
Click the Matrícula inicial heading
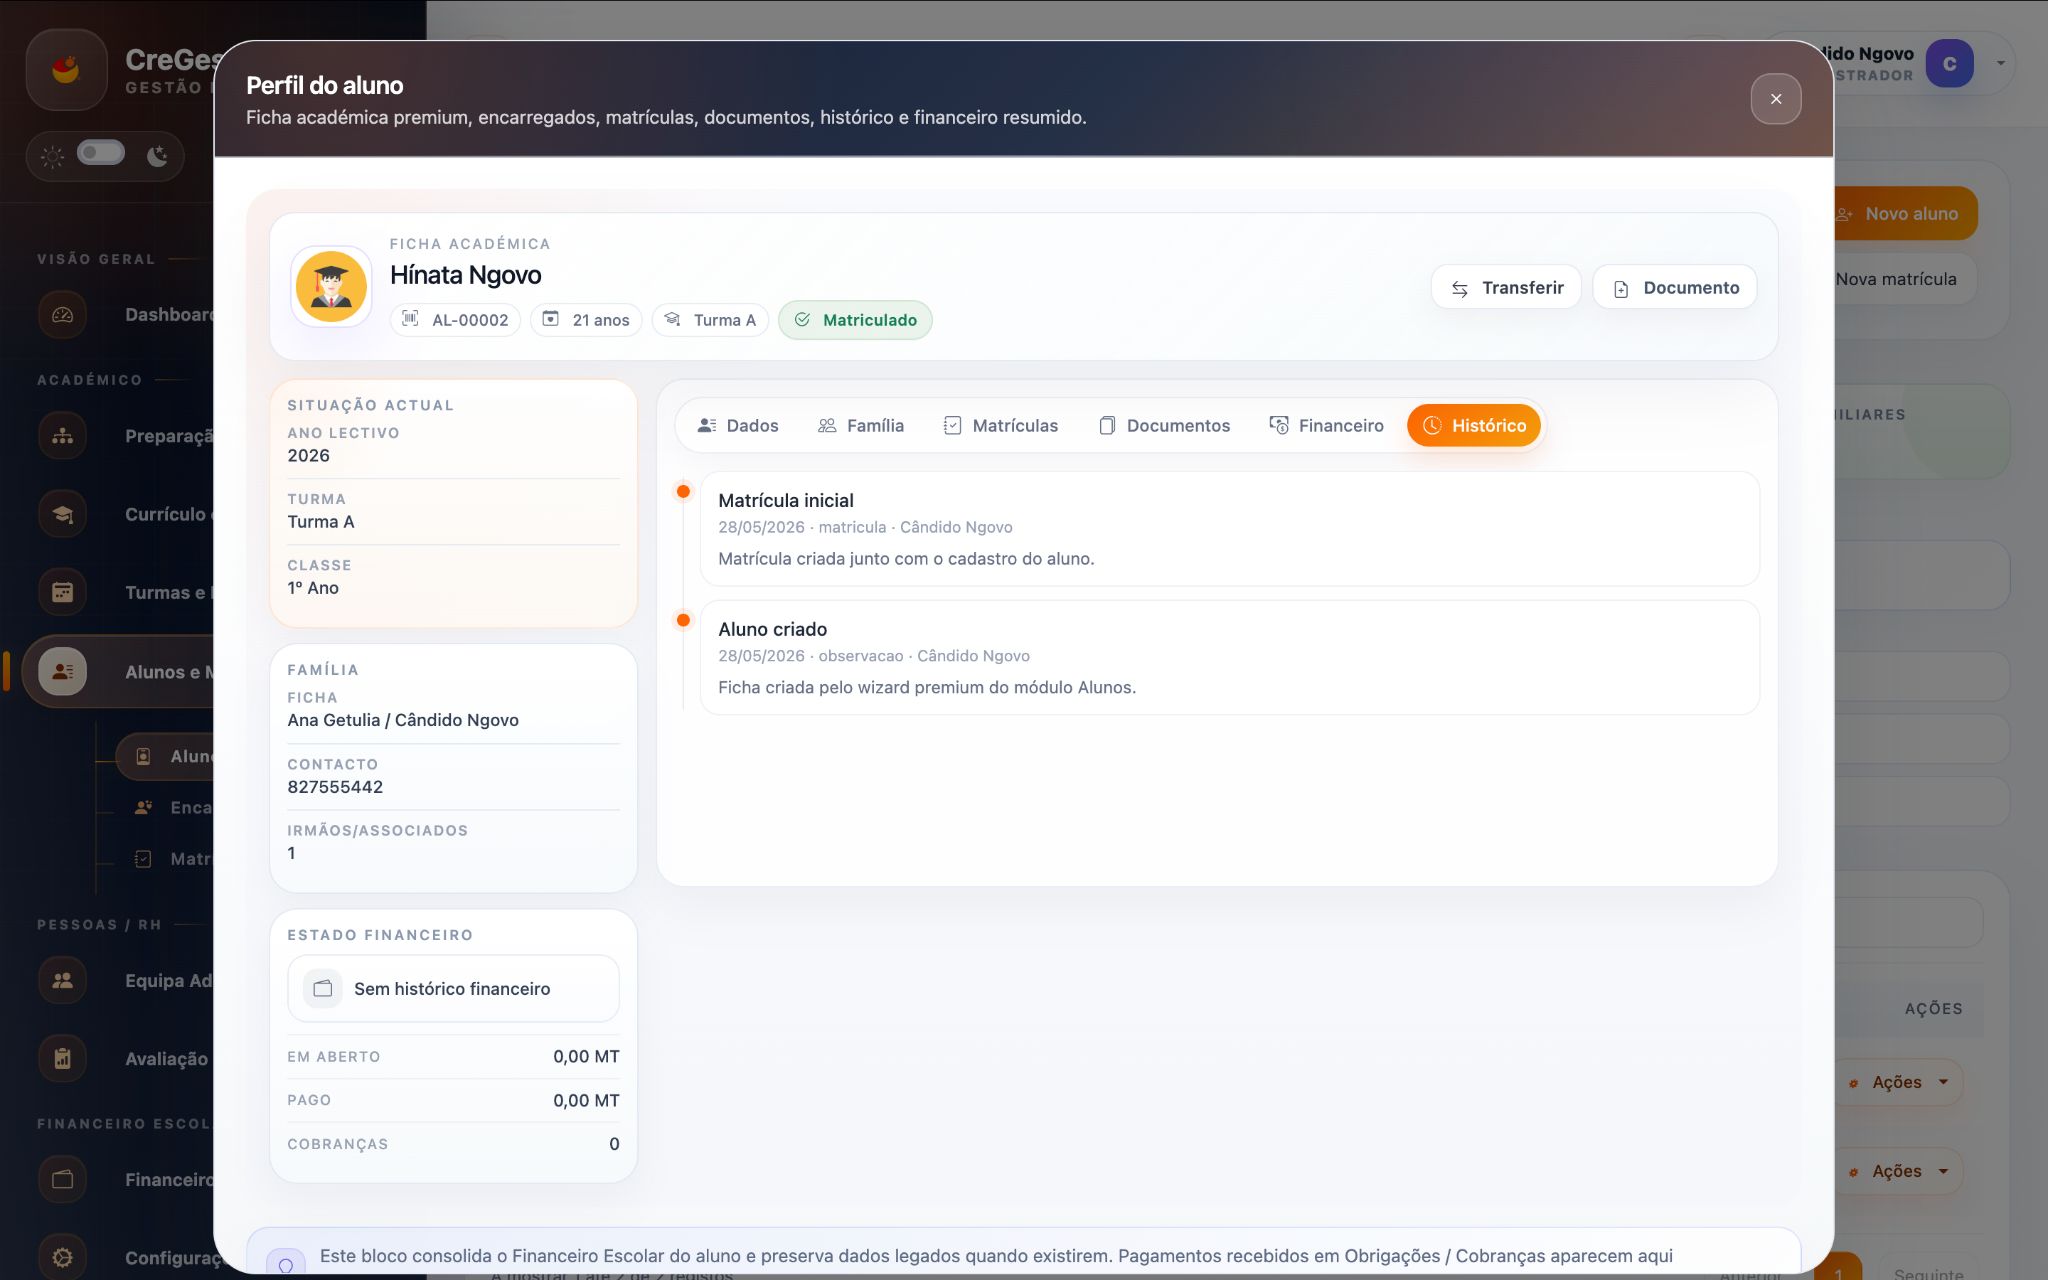click(x=786, y=501)
